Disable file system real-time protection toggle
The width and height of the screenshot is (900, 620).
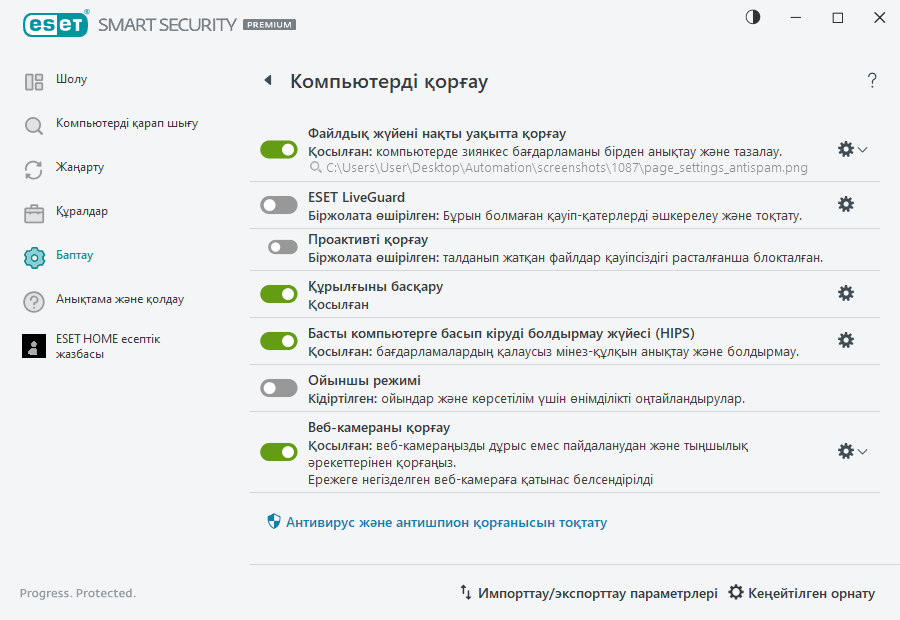(279, 149)
